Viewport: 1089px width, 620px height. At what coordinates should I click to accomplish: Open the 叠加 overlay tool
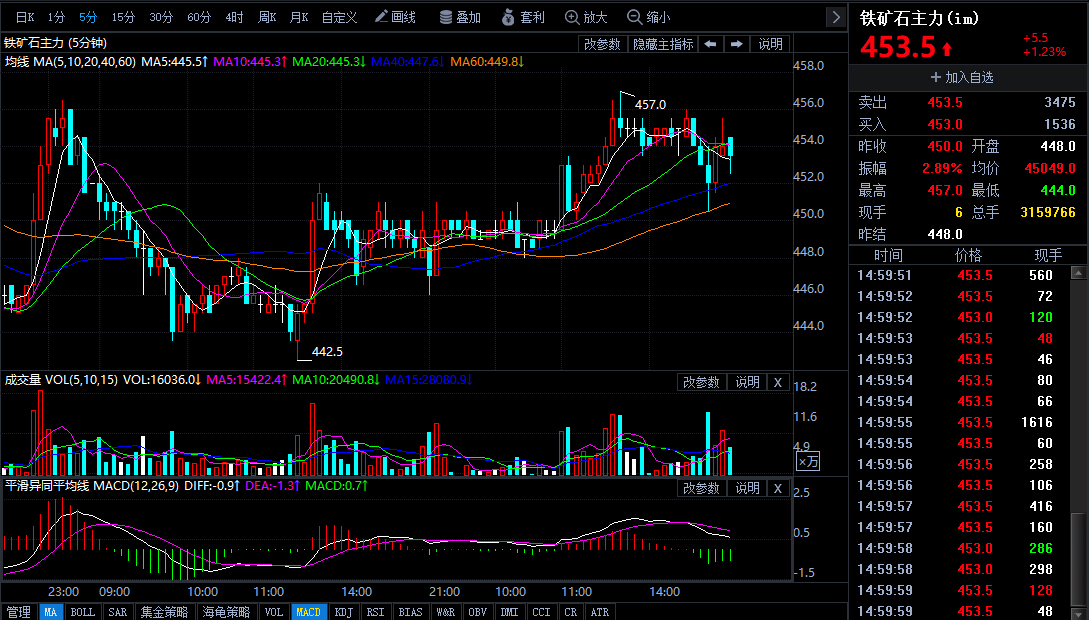[460, 17]
